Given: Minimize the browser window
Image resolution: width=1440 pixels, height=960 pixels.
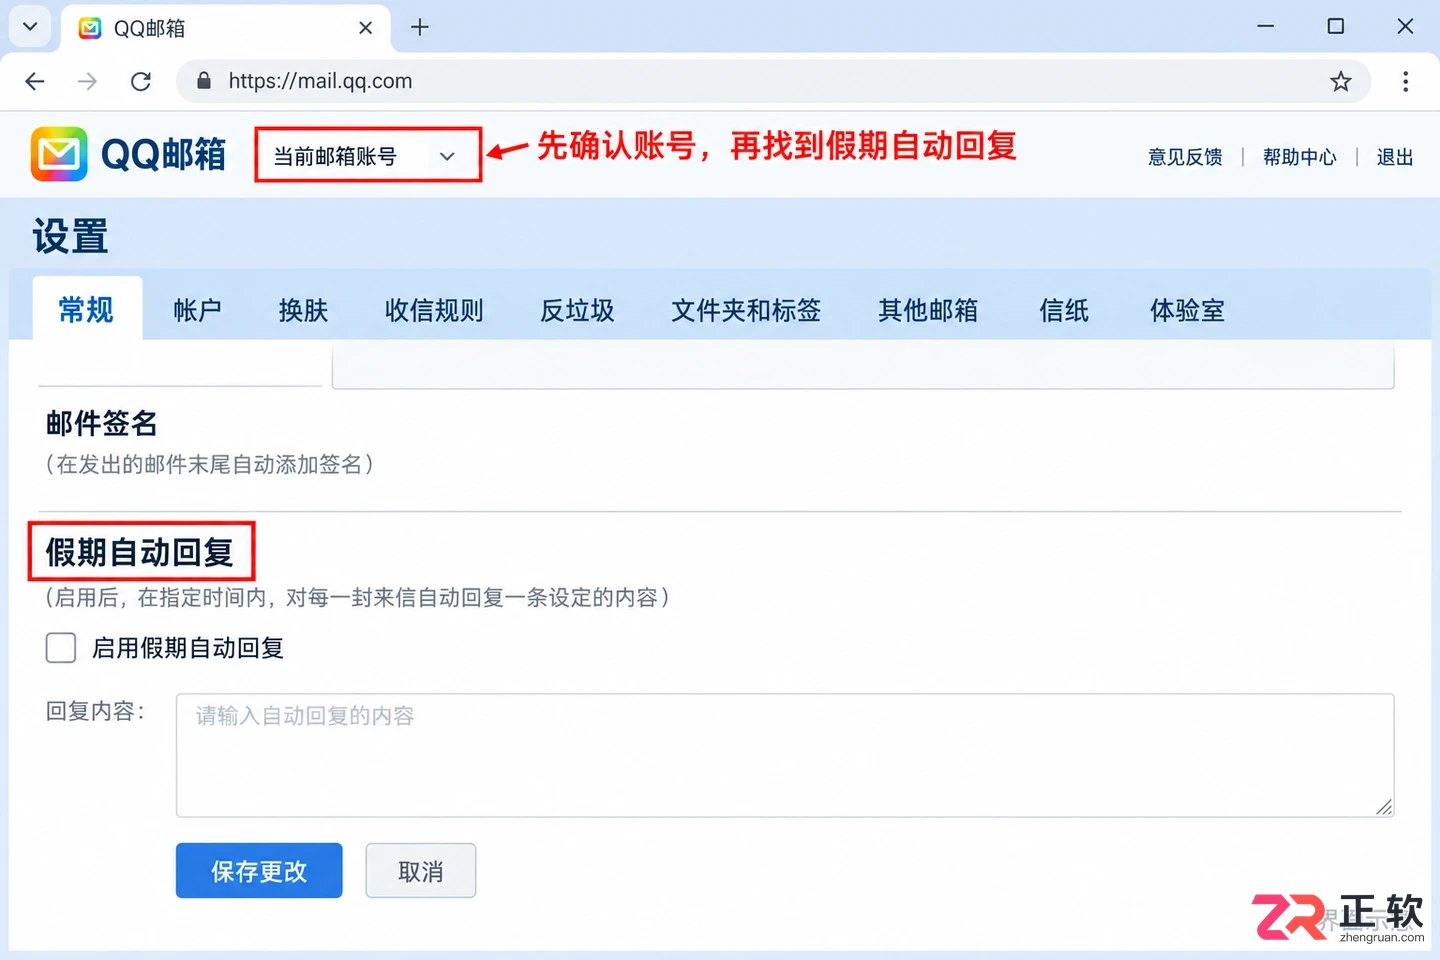Looking at the screenshot, I should [1266, 27].
